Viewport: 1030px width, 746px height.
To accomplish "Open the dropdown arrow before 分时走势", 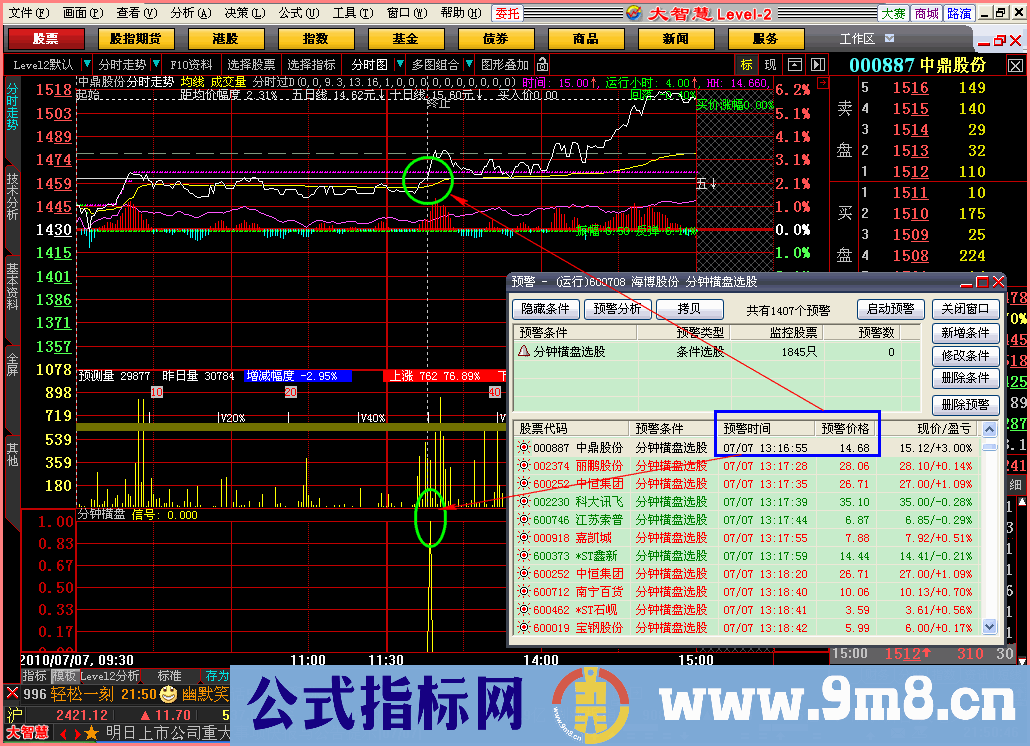I will pos(87,65).
